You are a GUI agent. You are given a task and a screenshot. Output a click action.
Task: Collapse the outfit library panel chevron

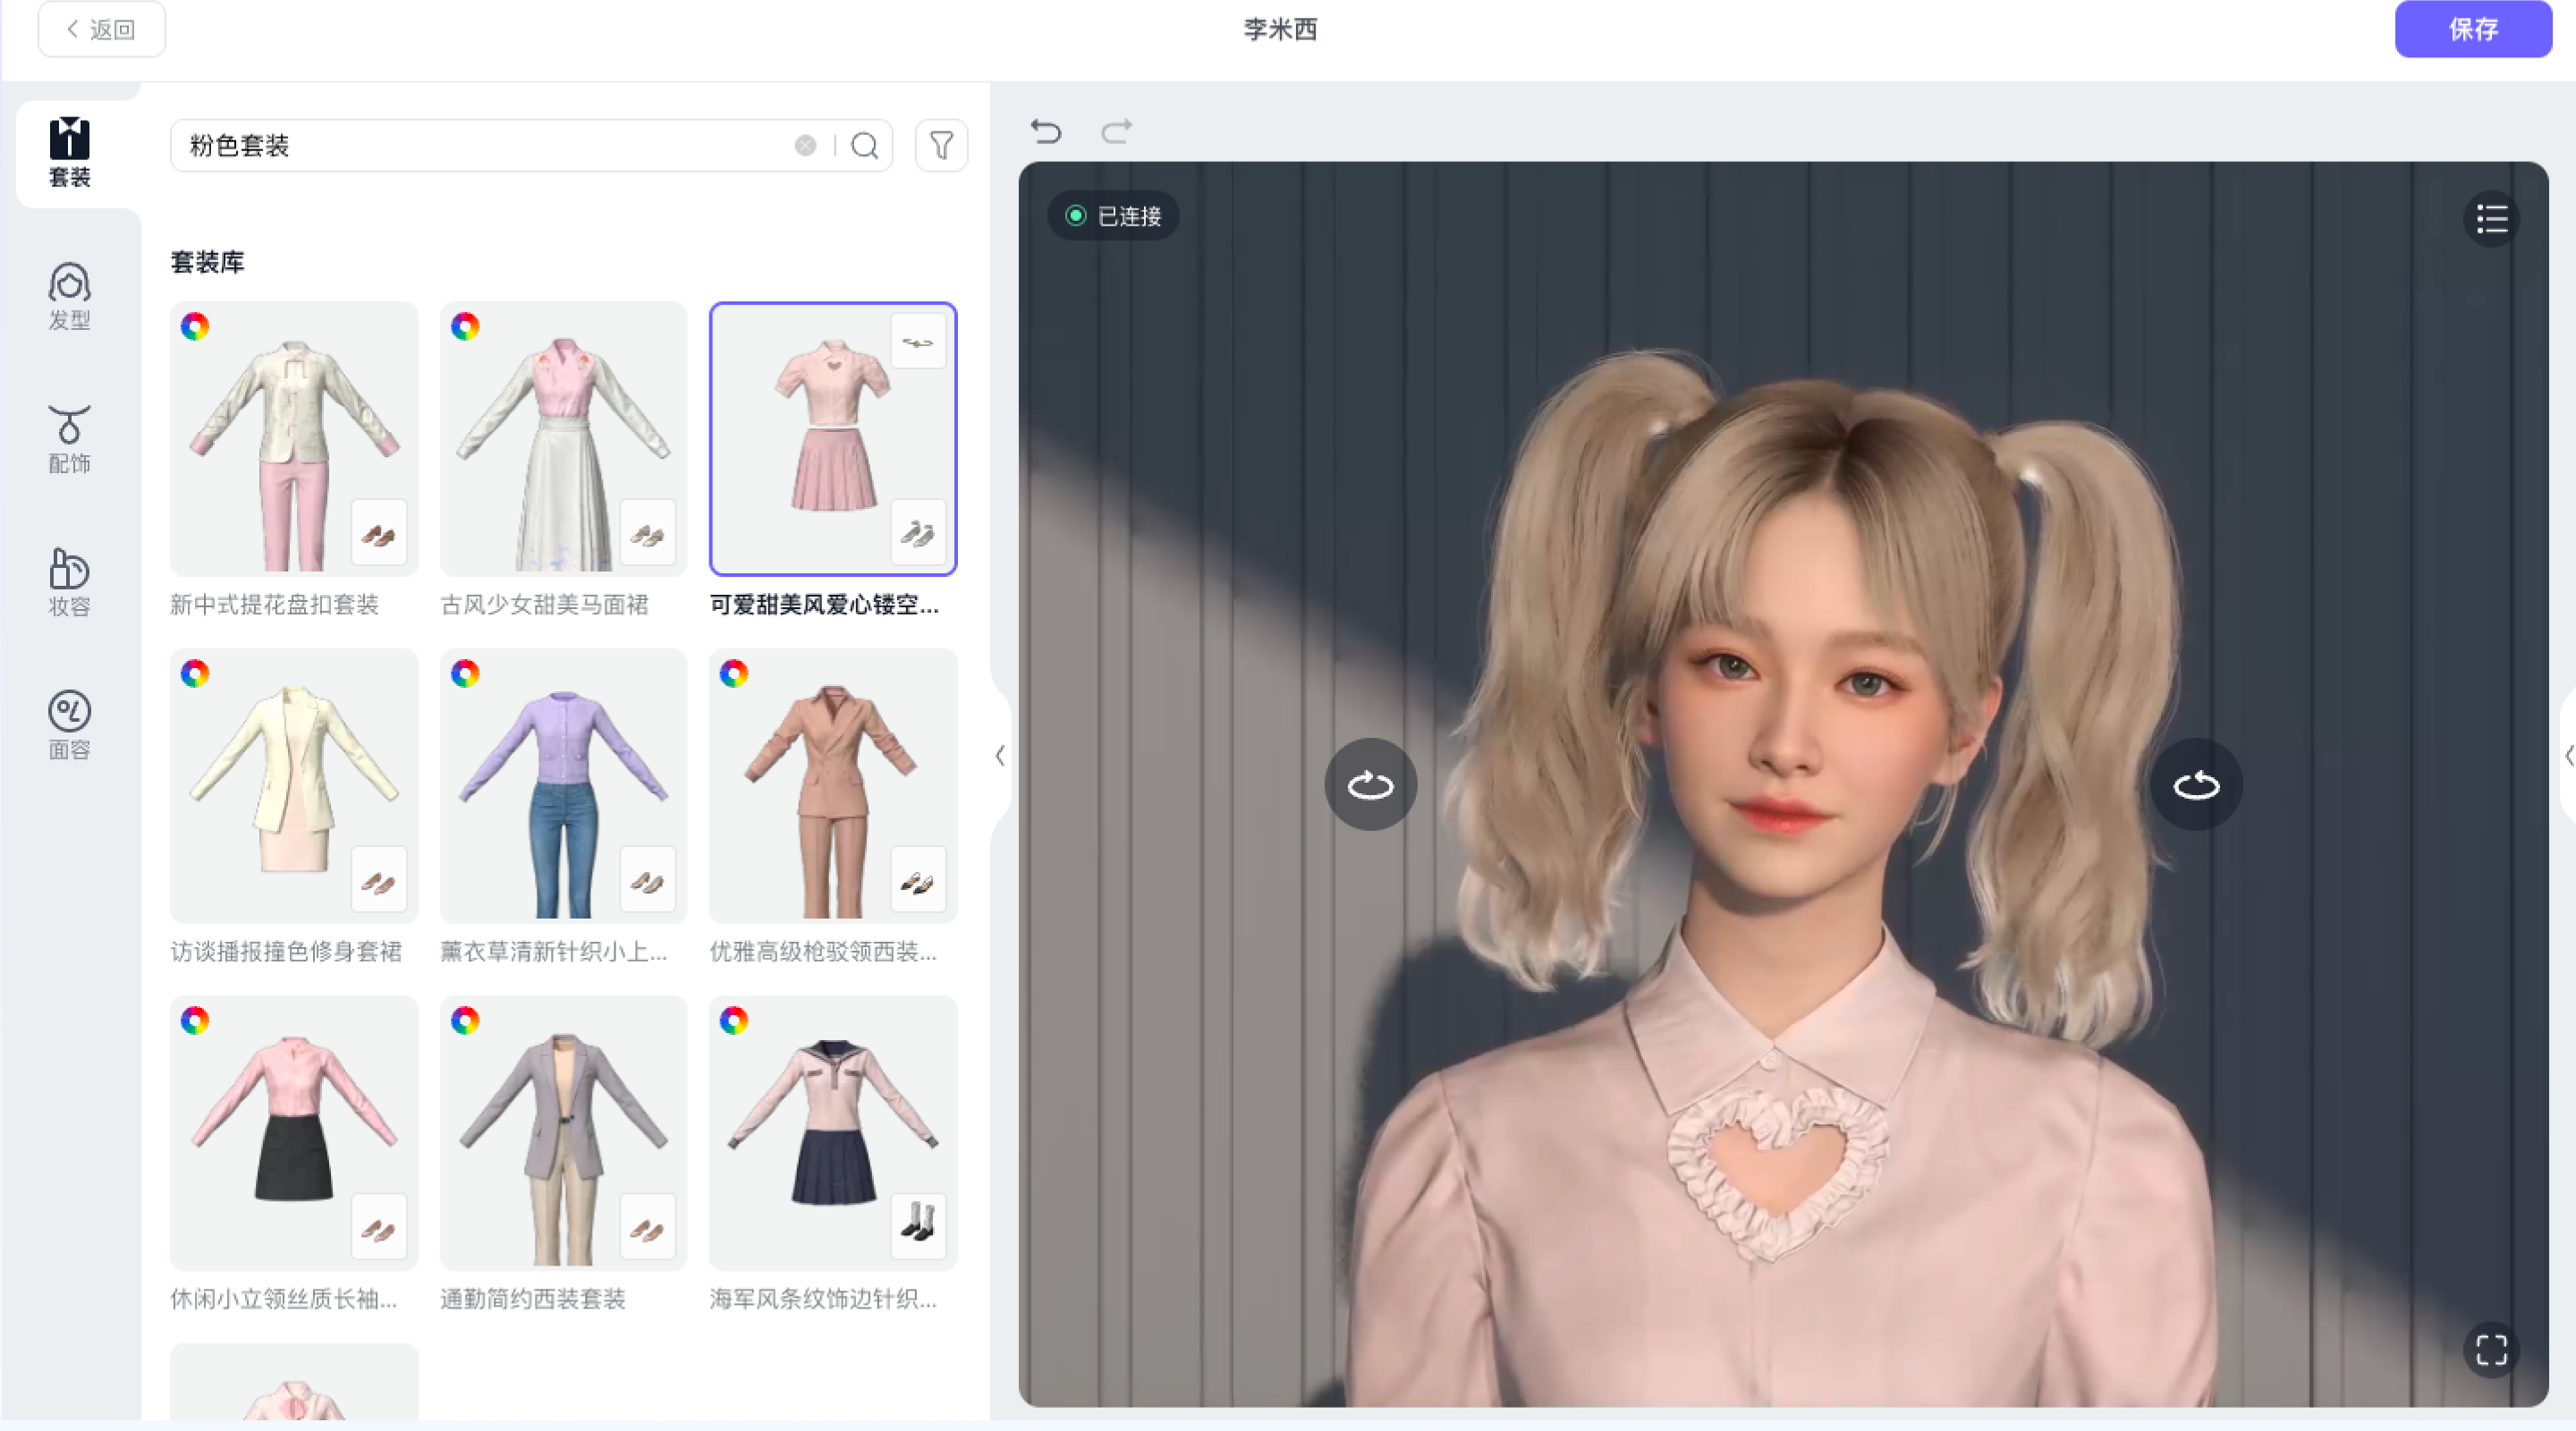(1000, 756)
